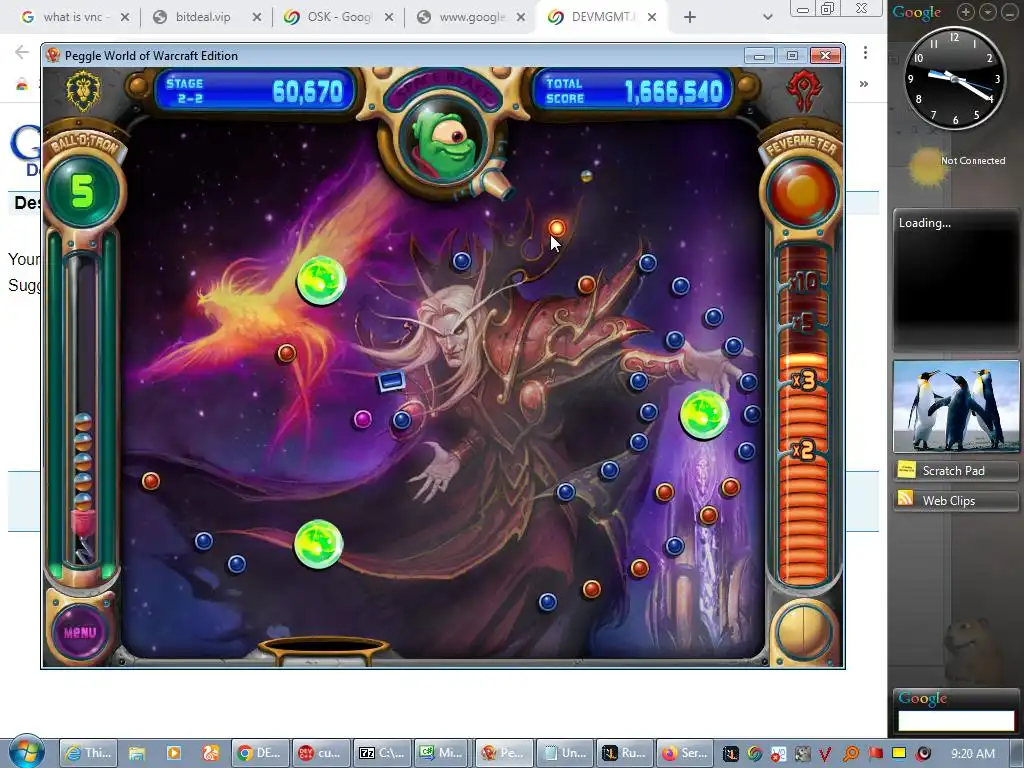1024x768 pixels.
Task: Switch to the Notepad 'Un...' taskbar button
Action: tap(566, 753)
